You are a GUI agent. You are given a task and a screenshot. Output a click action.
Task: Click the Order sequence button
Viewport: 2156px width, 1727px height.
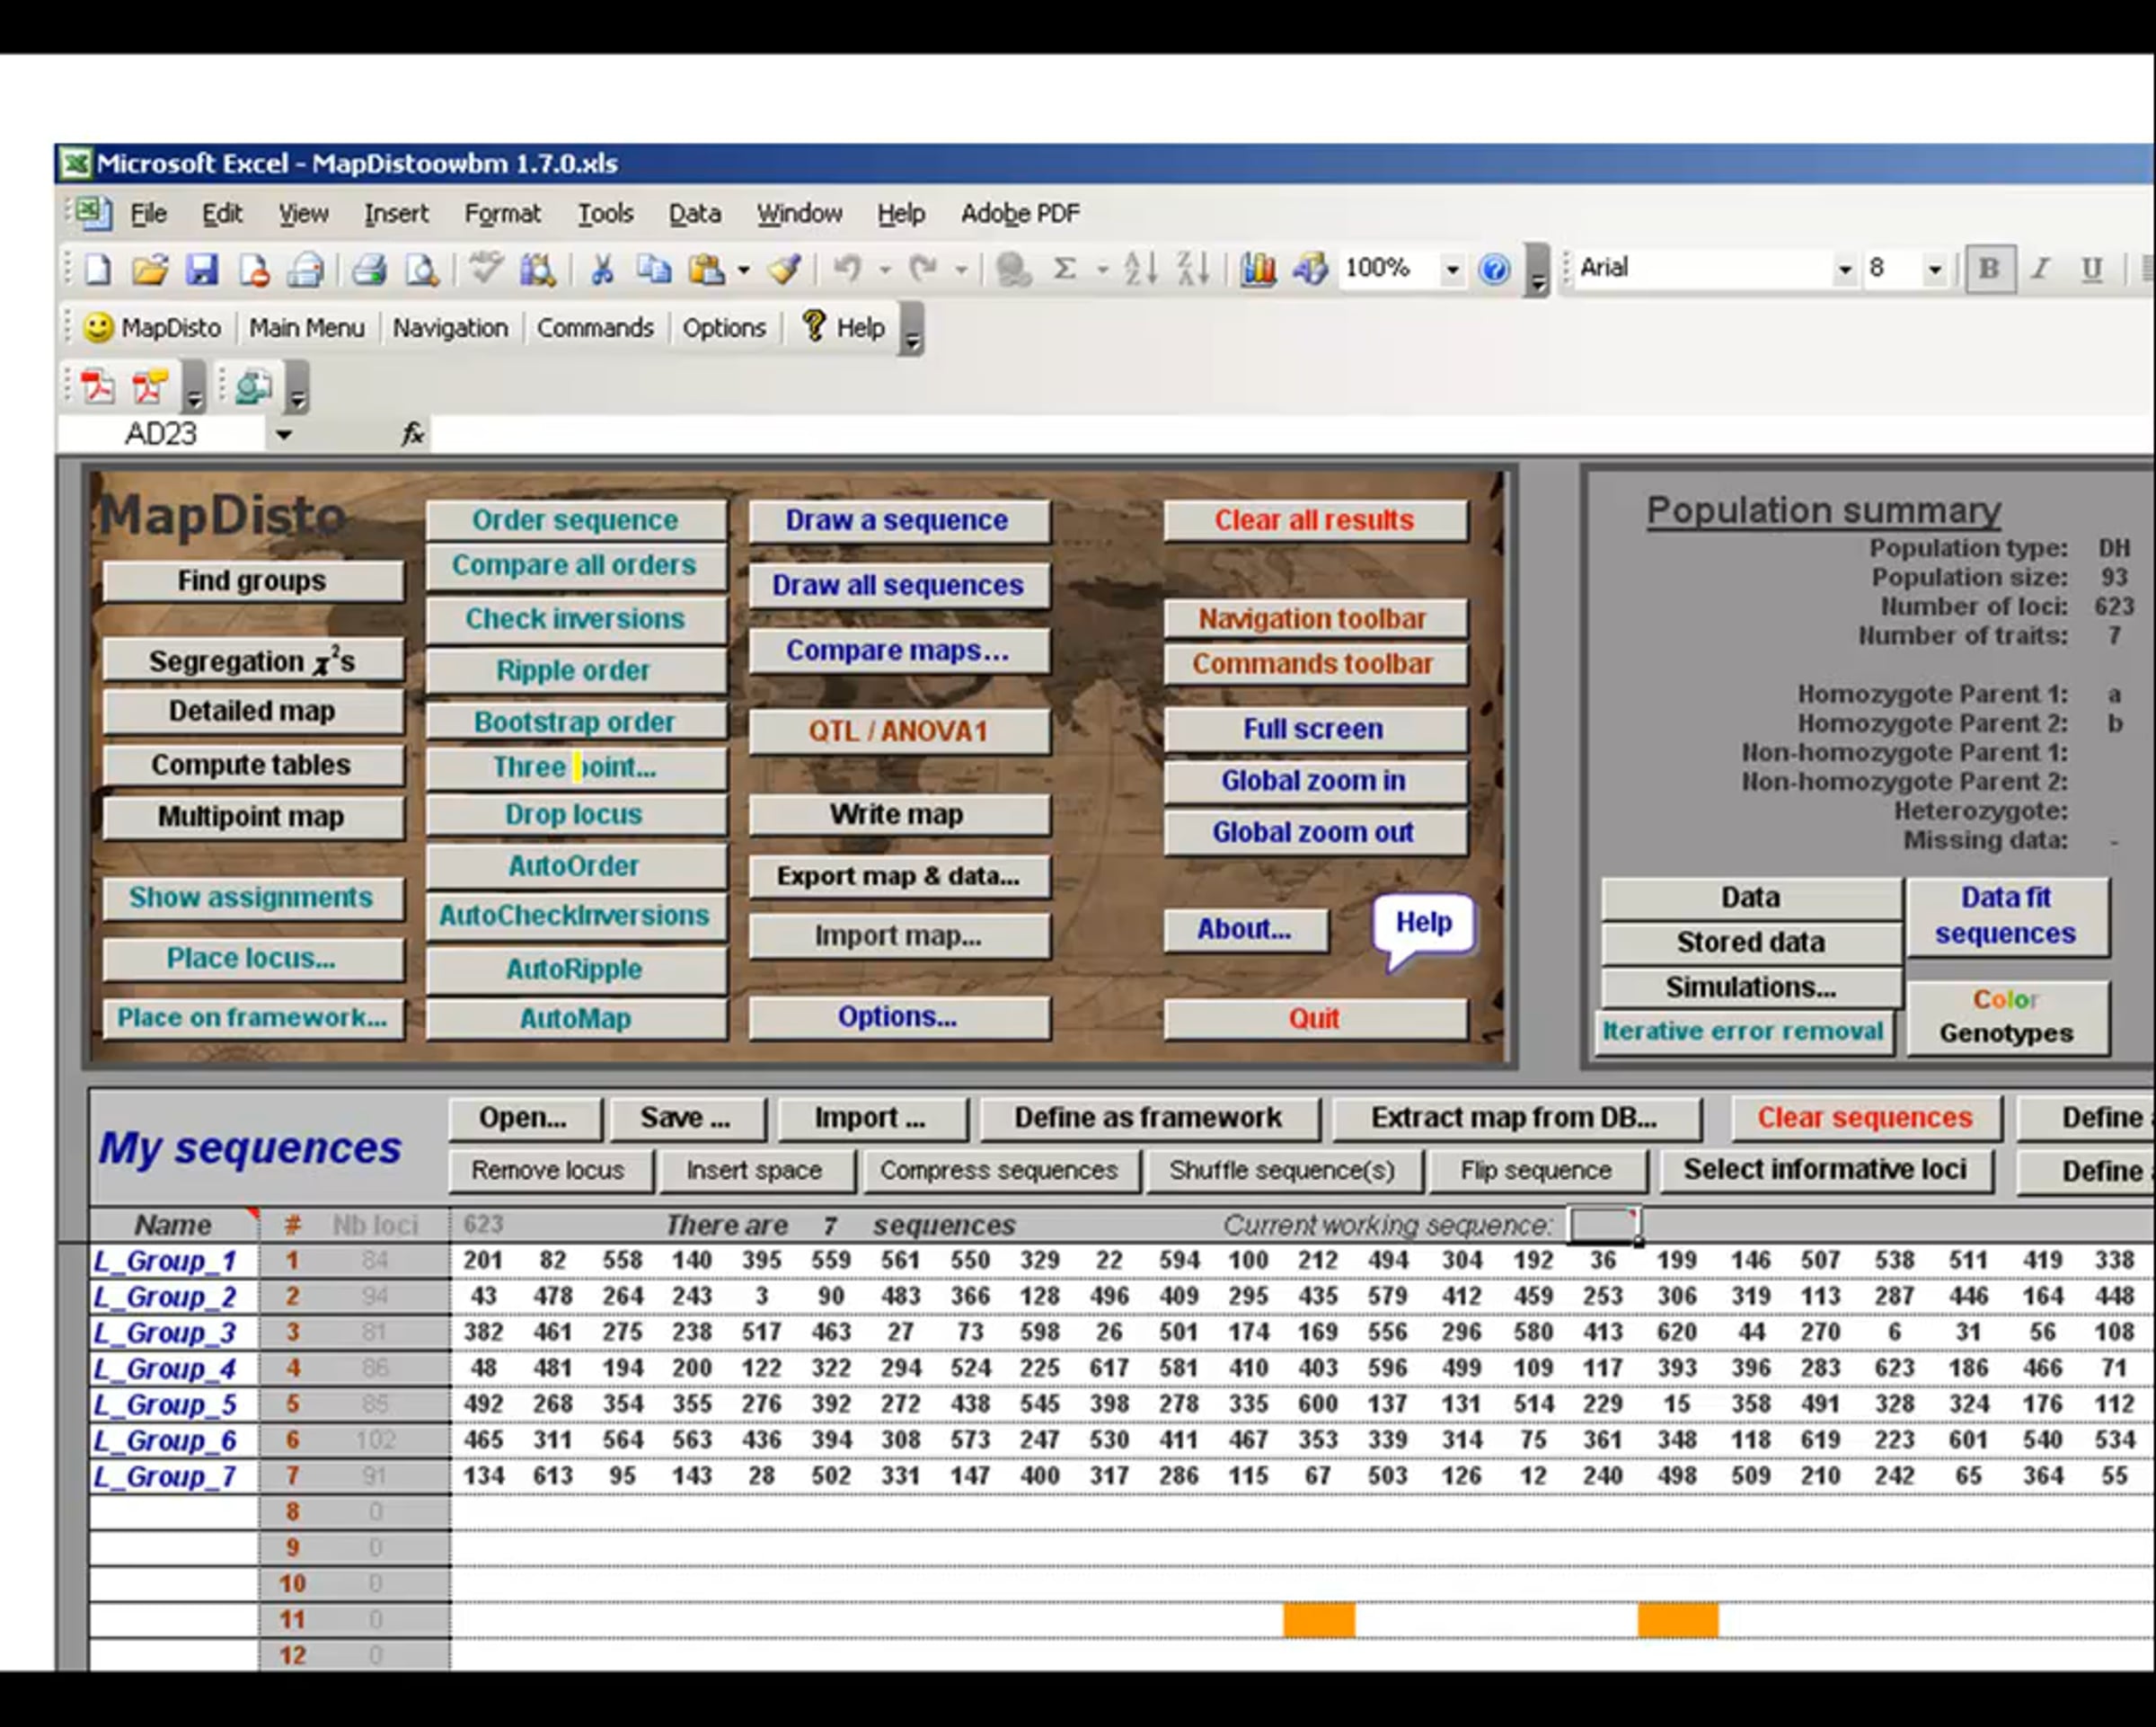(x=575, y=520)
